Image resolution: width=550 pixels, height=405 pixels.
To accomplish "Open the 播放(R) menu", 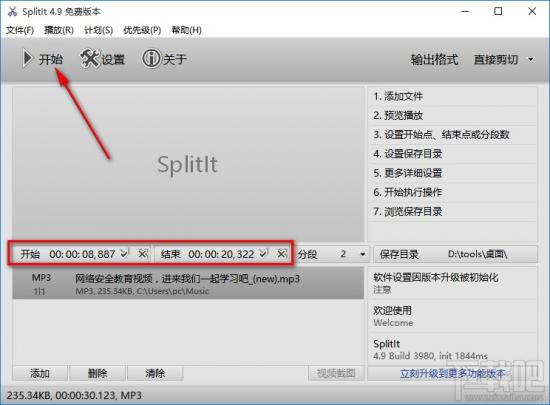I will click(59, 30).
